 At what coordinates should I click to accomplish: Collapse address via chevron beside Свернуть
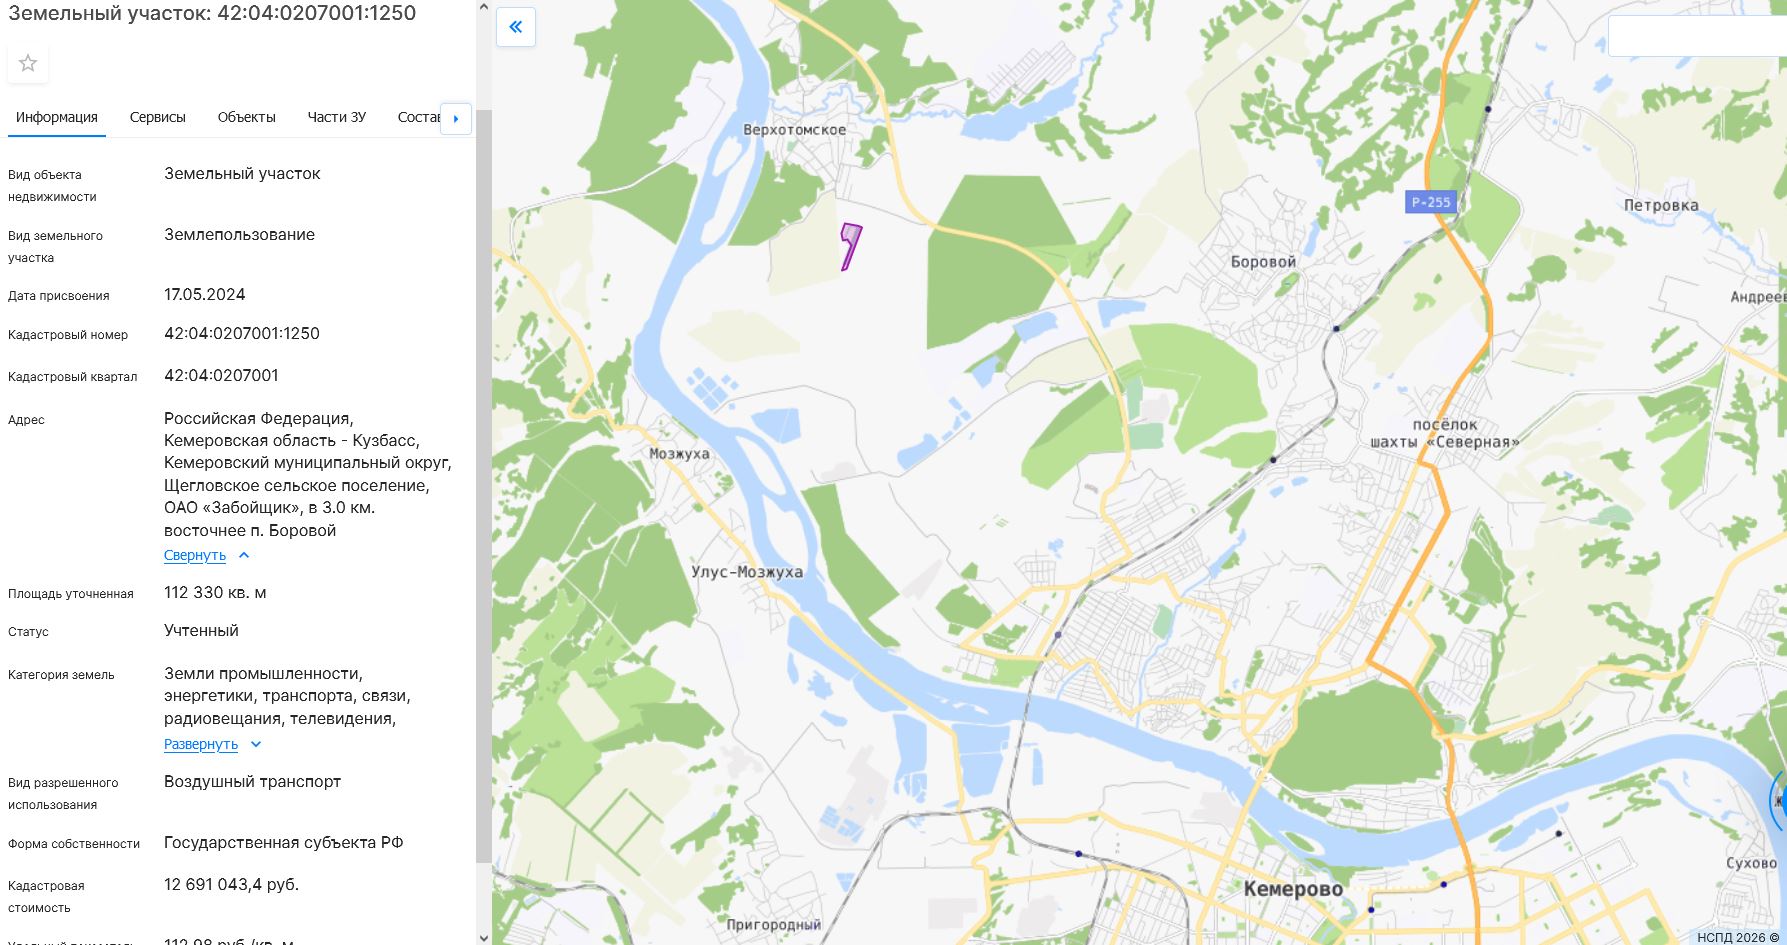point(244,555)
